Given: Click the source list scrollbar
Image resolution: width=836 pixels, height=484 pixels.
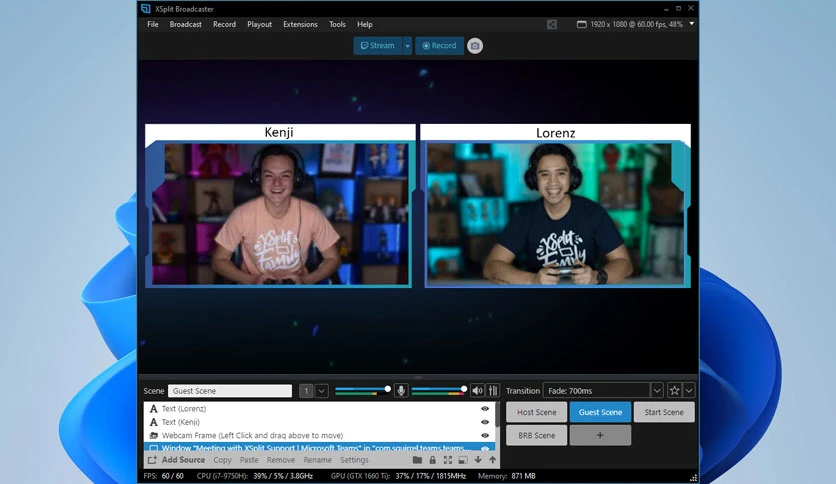Looking at the screenshot, I should (497, 415).
